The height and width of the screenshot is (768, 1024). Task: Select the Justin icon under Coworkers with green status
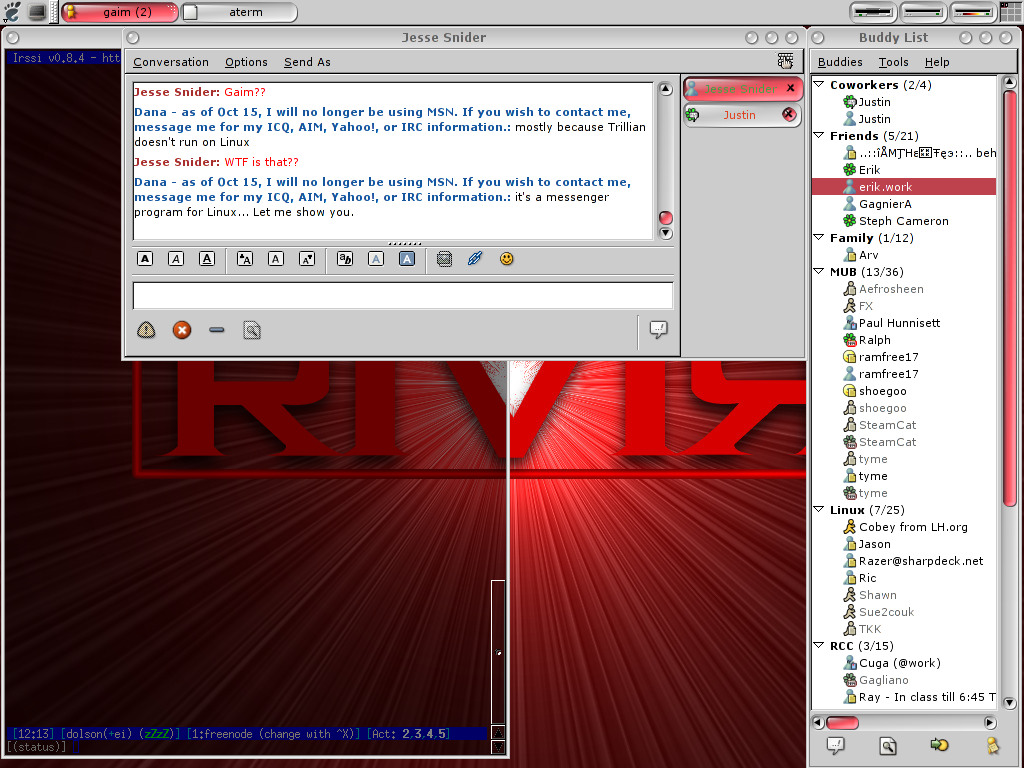849,102
